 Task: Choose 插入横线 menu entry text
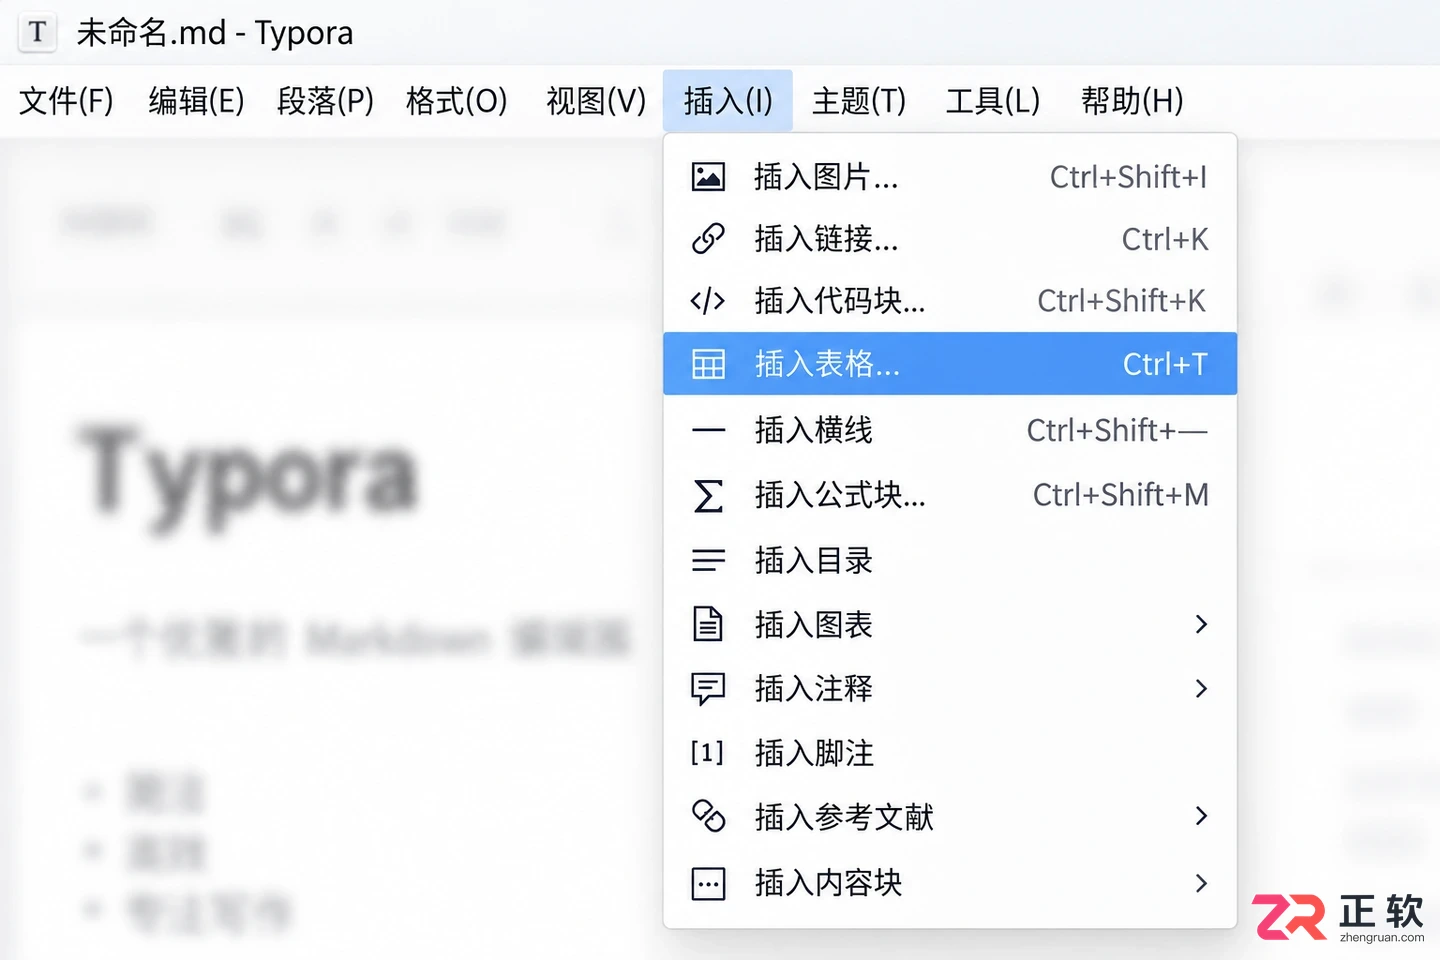[813, 430]
